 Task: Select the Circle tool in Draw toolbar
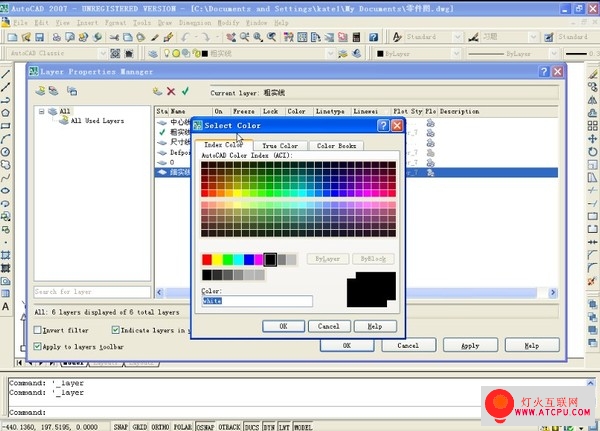5,152
